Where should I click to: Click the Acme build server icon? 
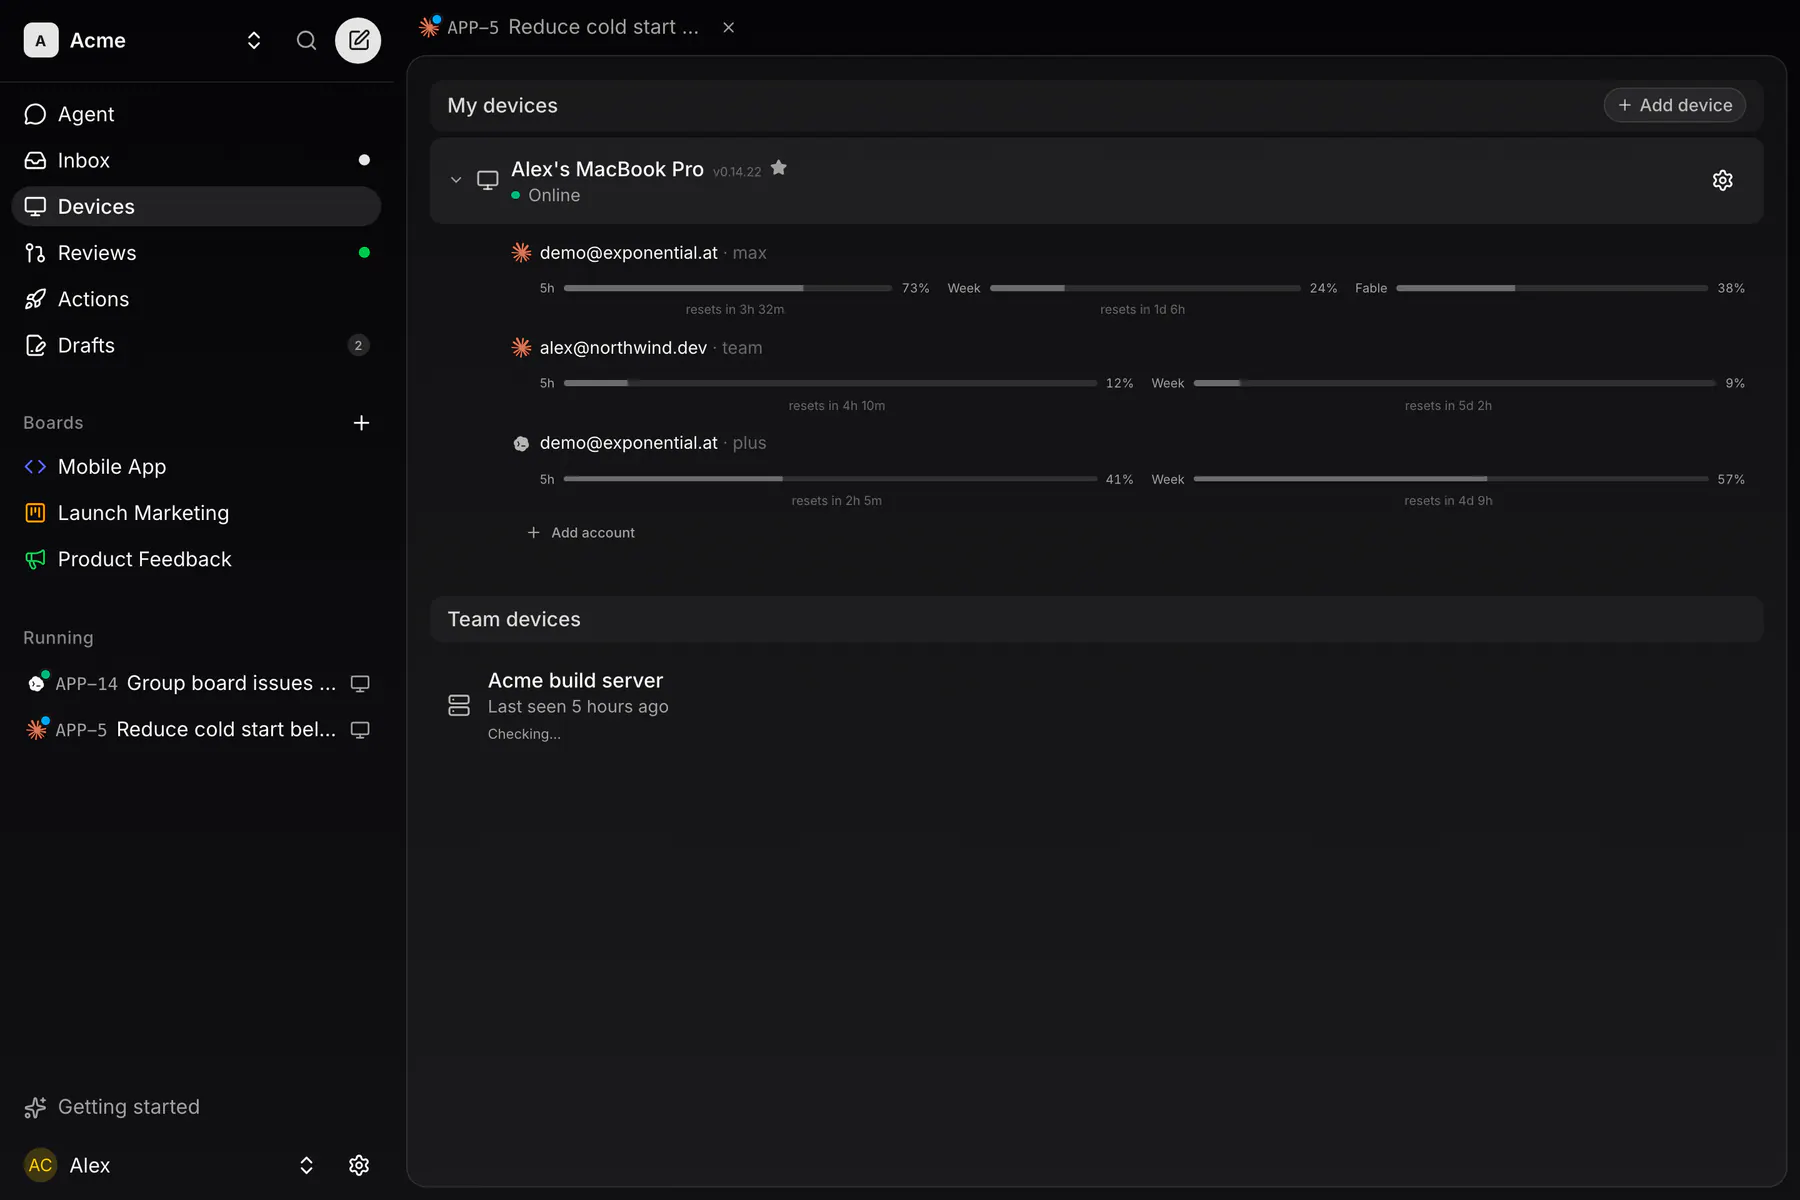(x=459, y=705)
